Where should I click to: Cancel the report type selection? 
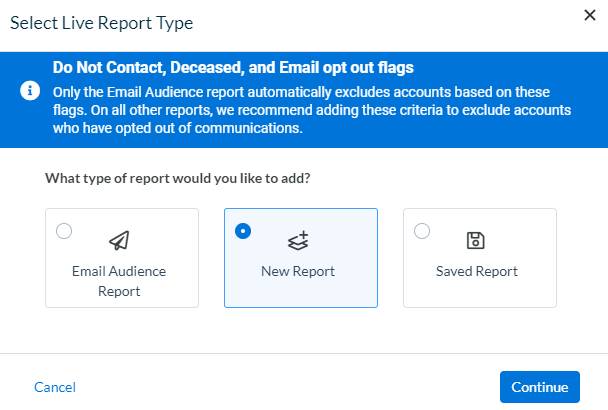55,387
